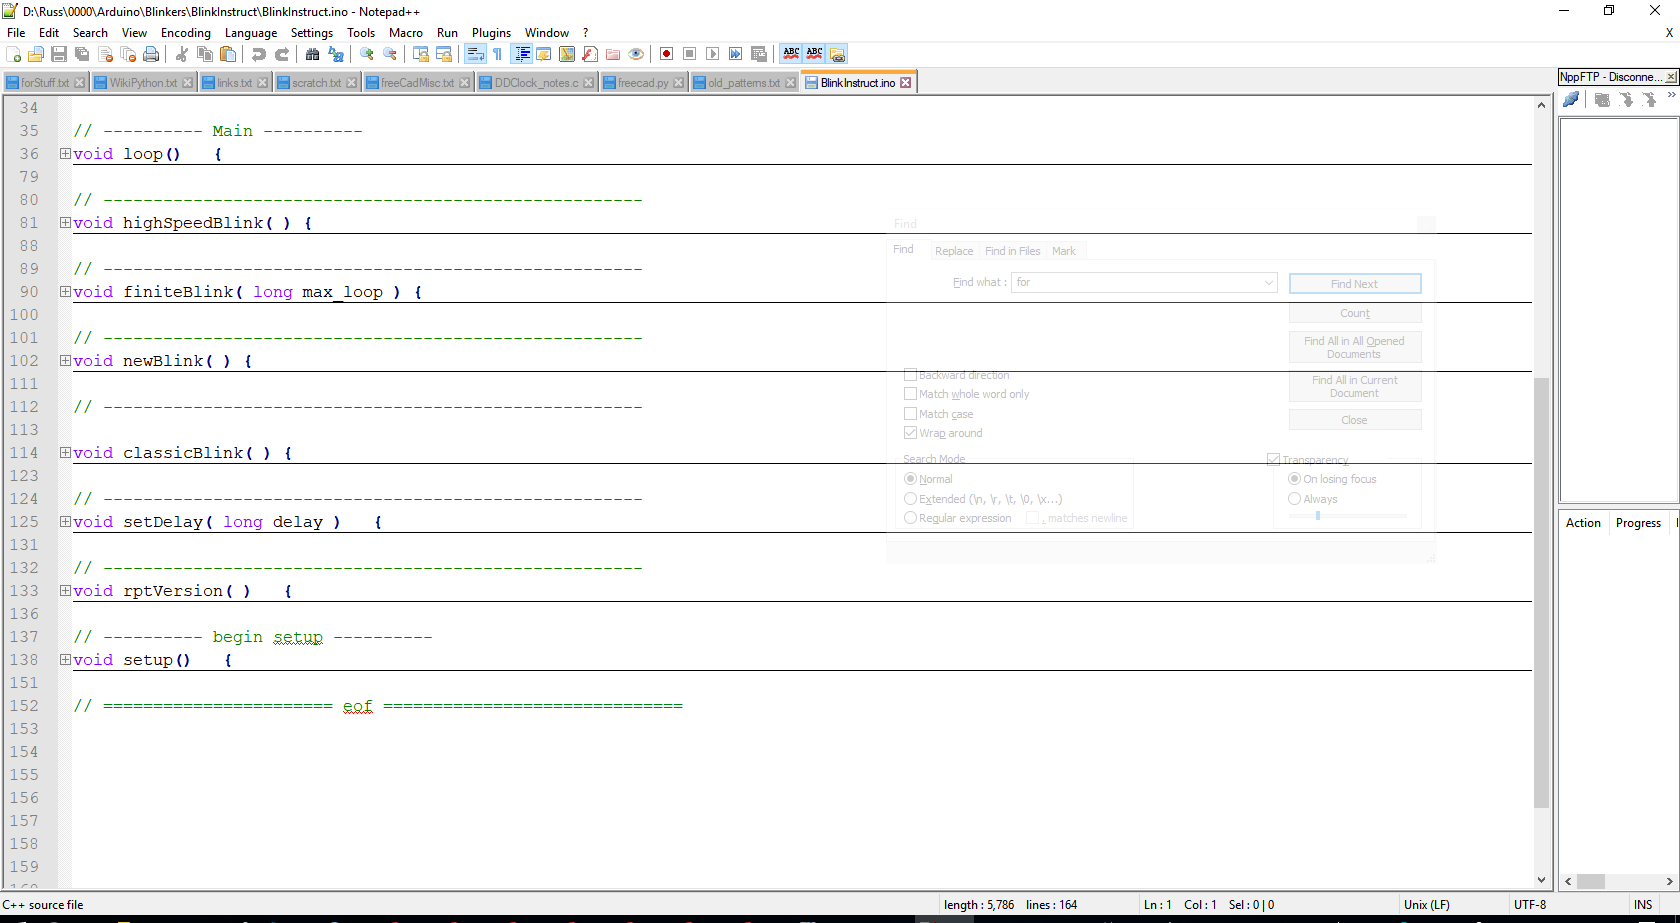Paste from clipboard toolbar icon
This screenshot has width=1680, height=923.
[x=228, y=54]
